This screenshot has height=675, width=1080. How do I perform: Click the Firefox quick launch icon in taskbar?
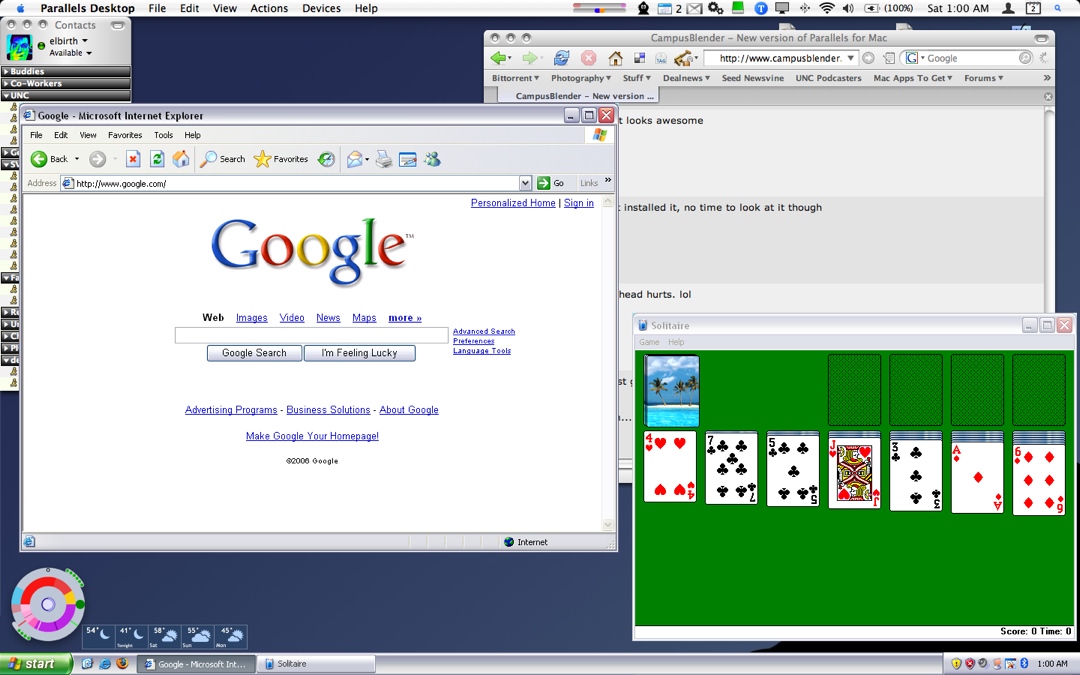coord(123,664)
